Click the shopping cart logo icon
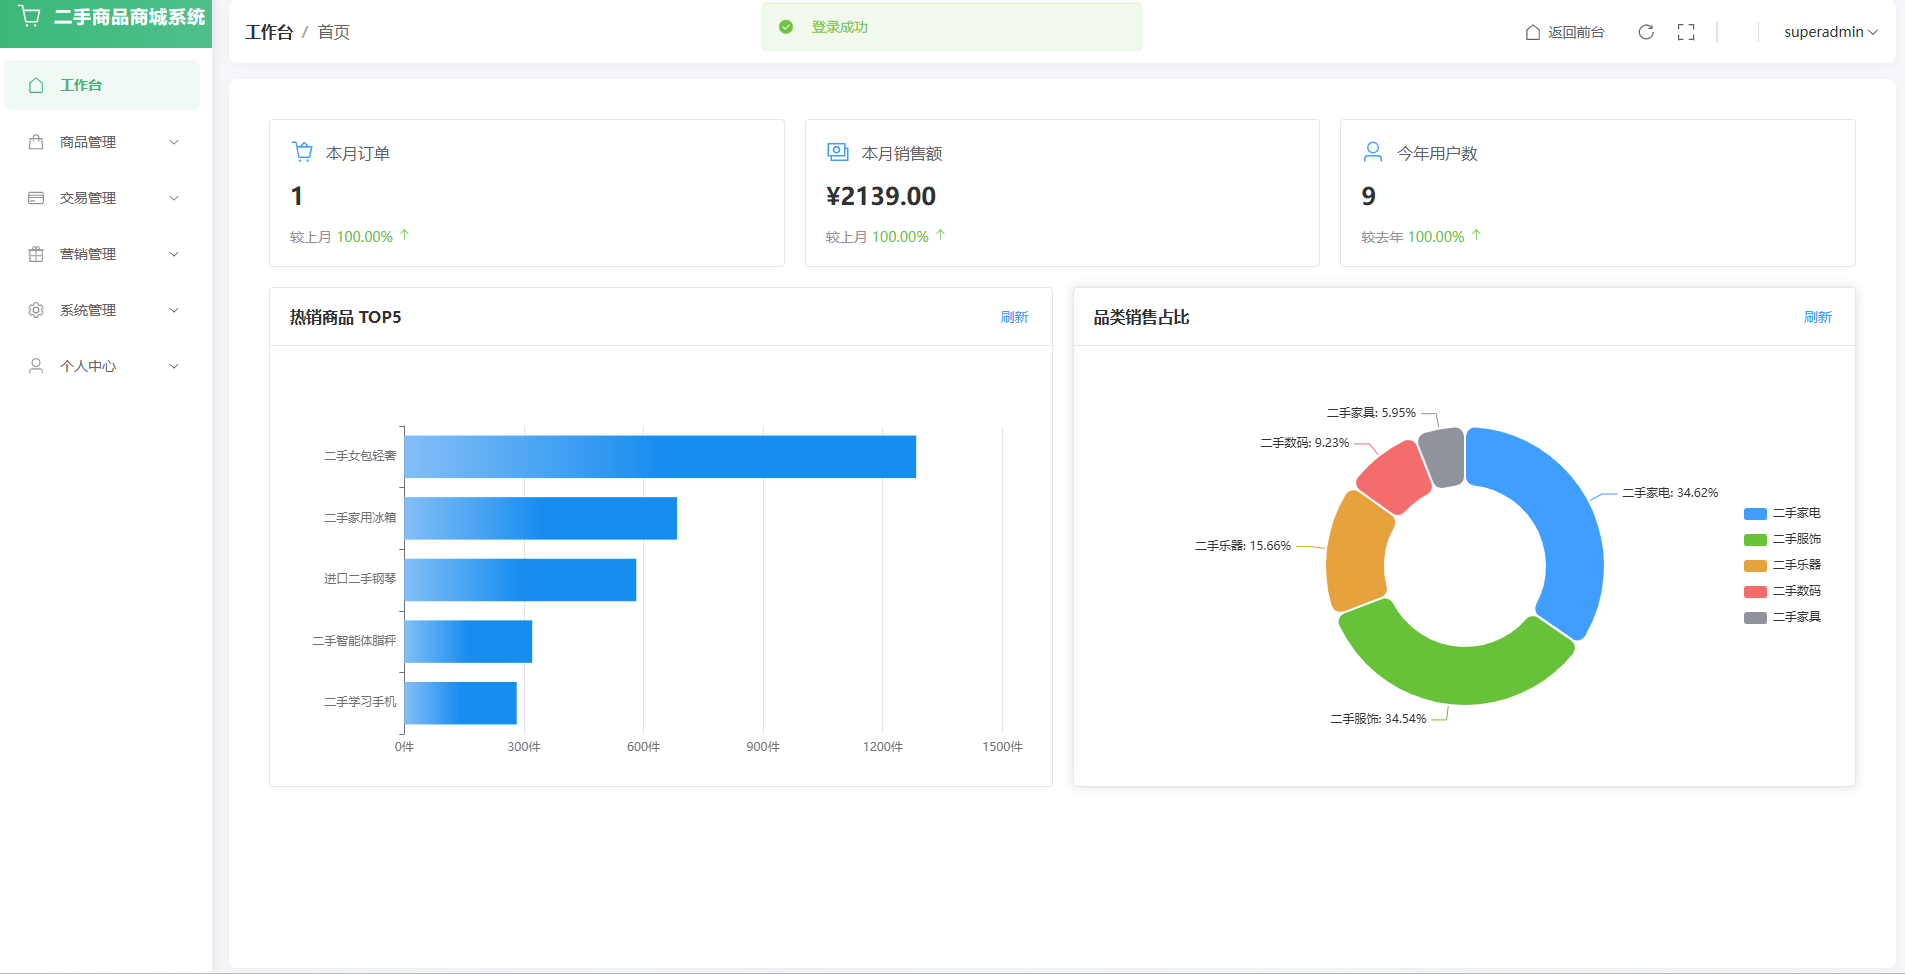 (x=30, y=17)
